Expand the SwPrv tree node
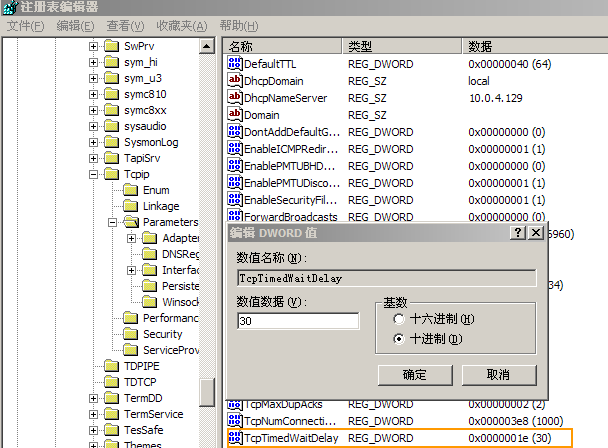The image size is (608, 448). tap(94, 46)
